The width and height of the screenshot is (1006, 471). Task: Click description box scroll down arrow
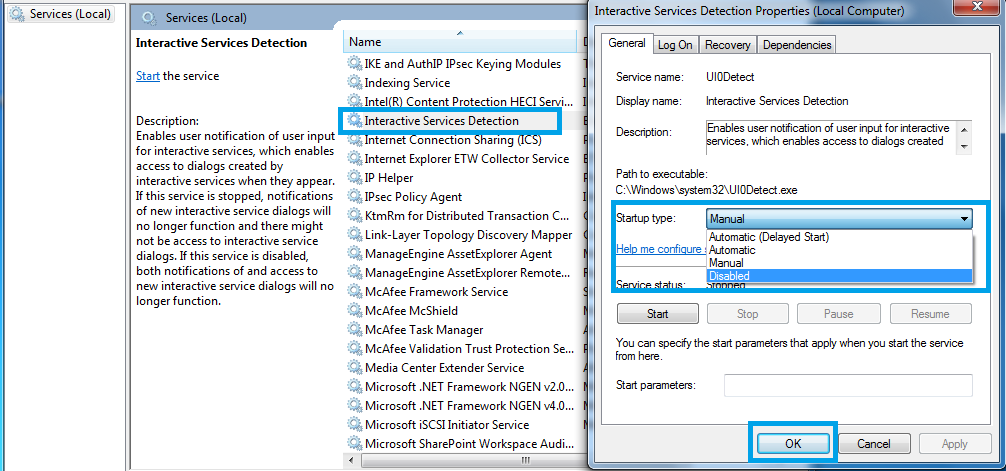[x=964, y=146]
